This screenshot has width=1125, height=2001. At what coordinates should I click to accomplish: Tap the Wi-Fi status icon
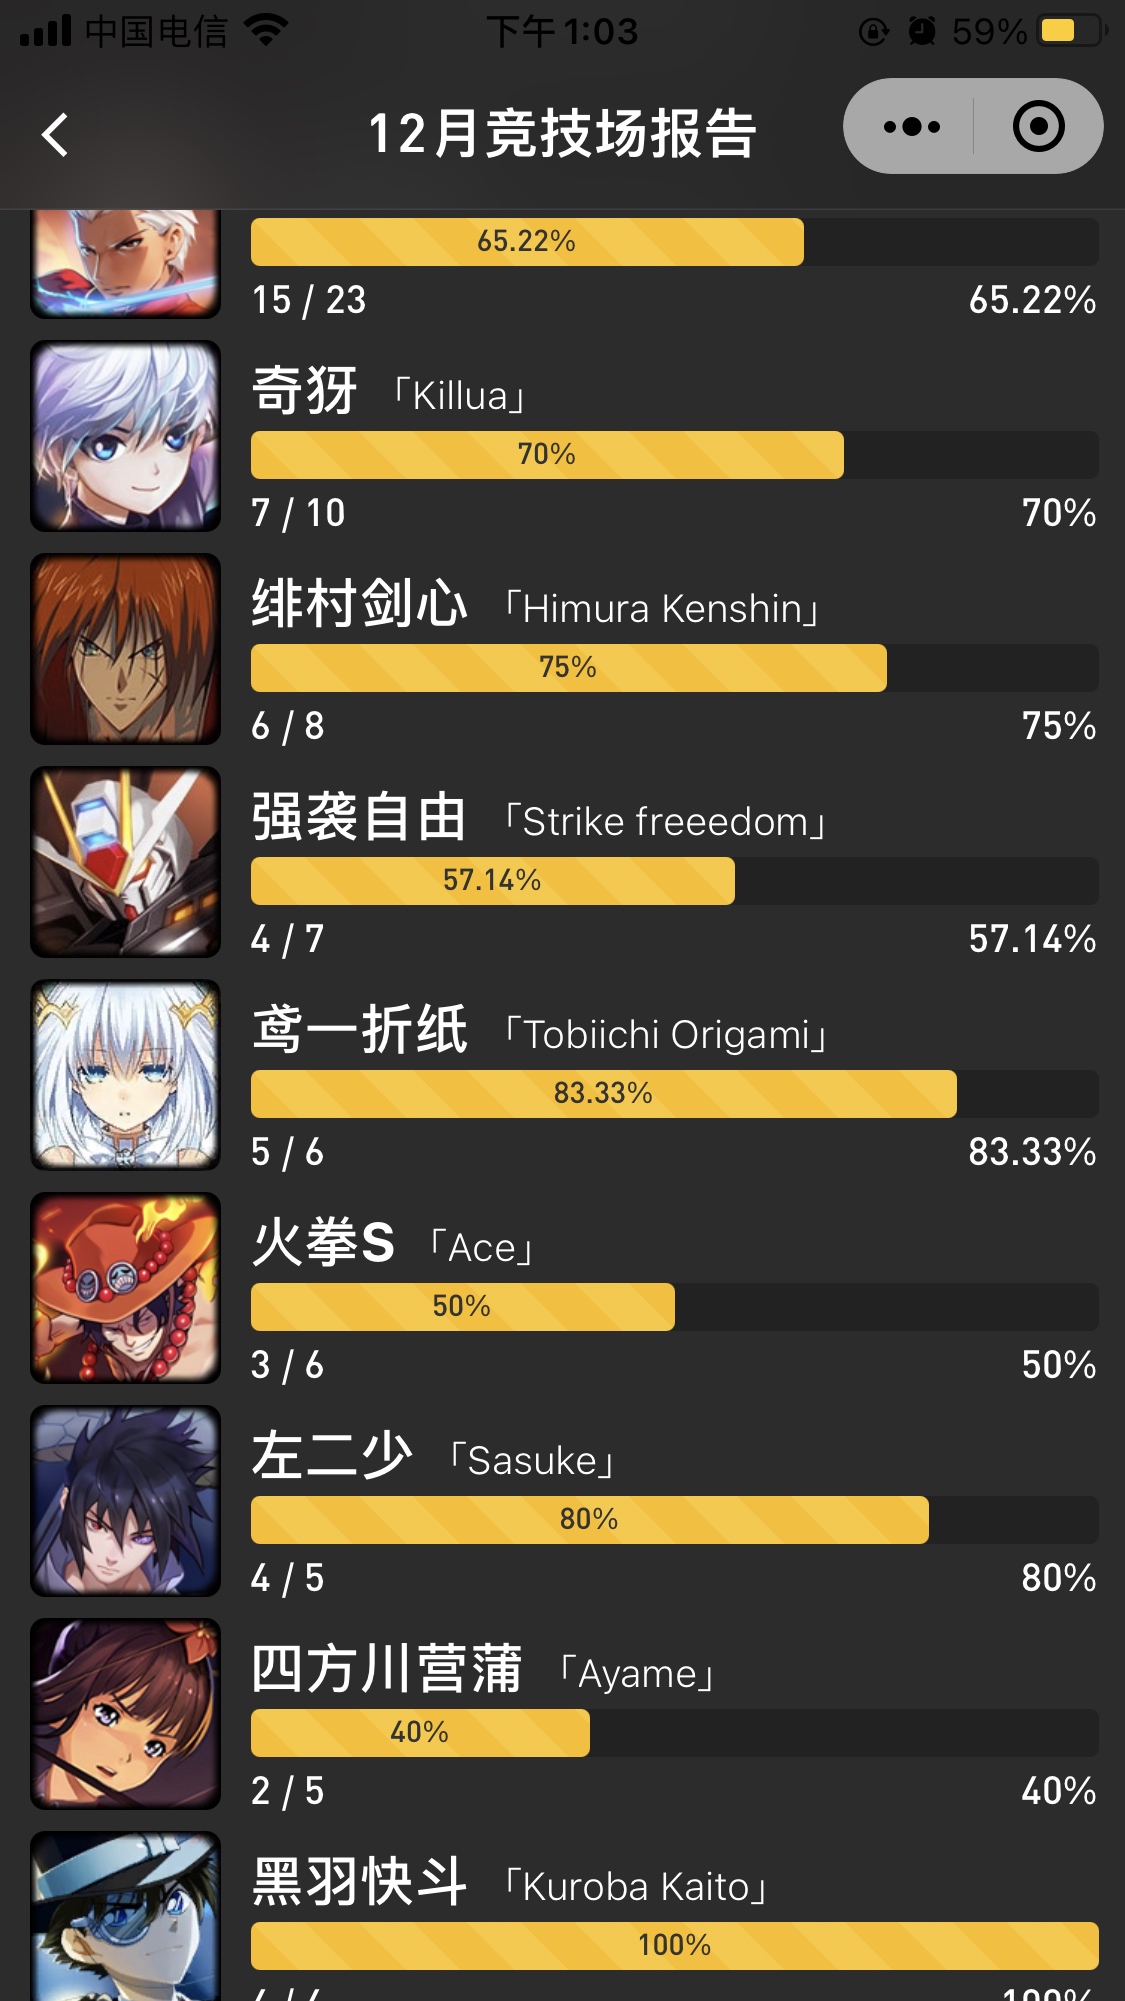(x=266, y=31)
